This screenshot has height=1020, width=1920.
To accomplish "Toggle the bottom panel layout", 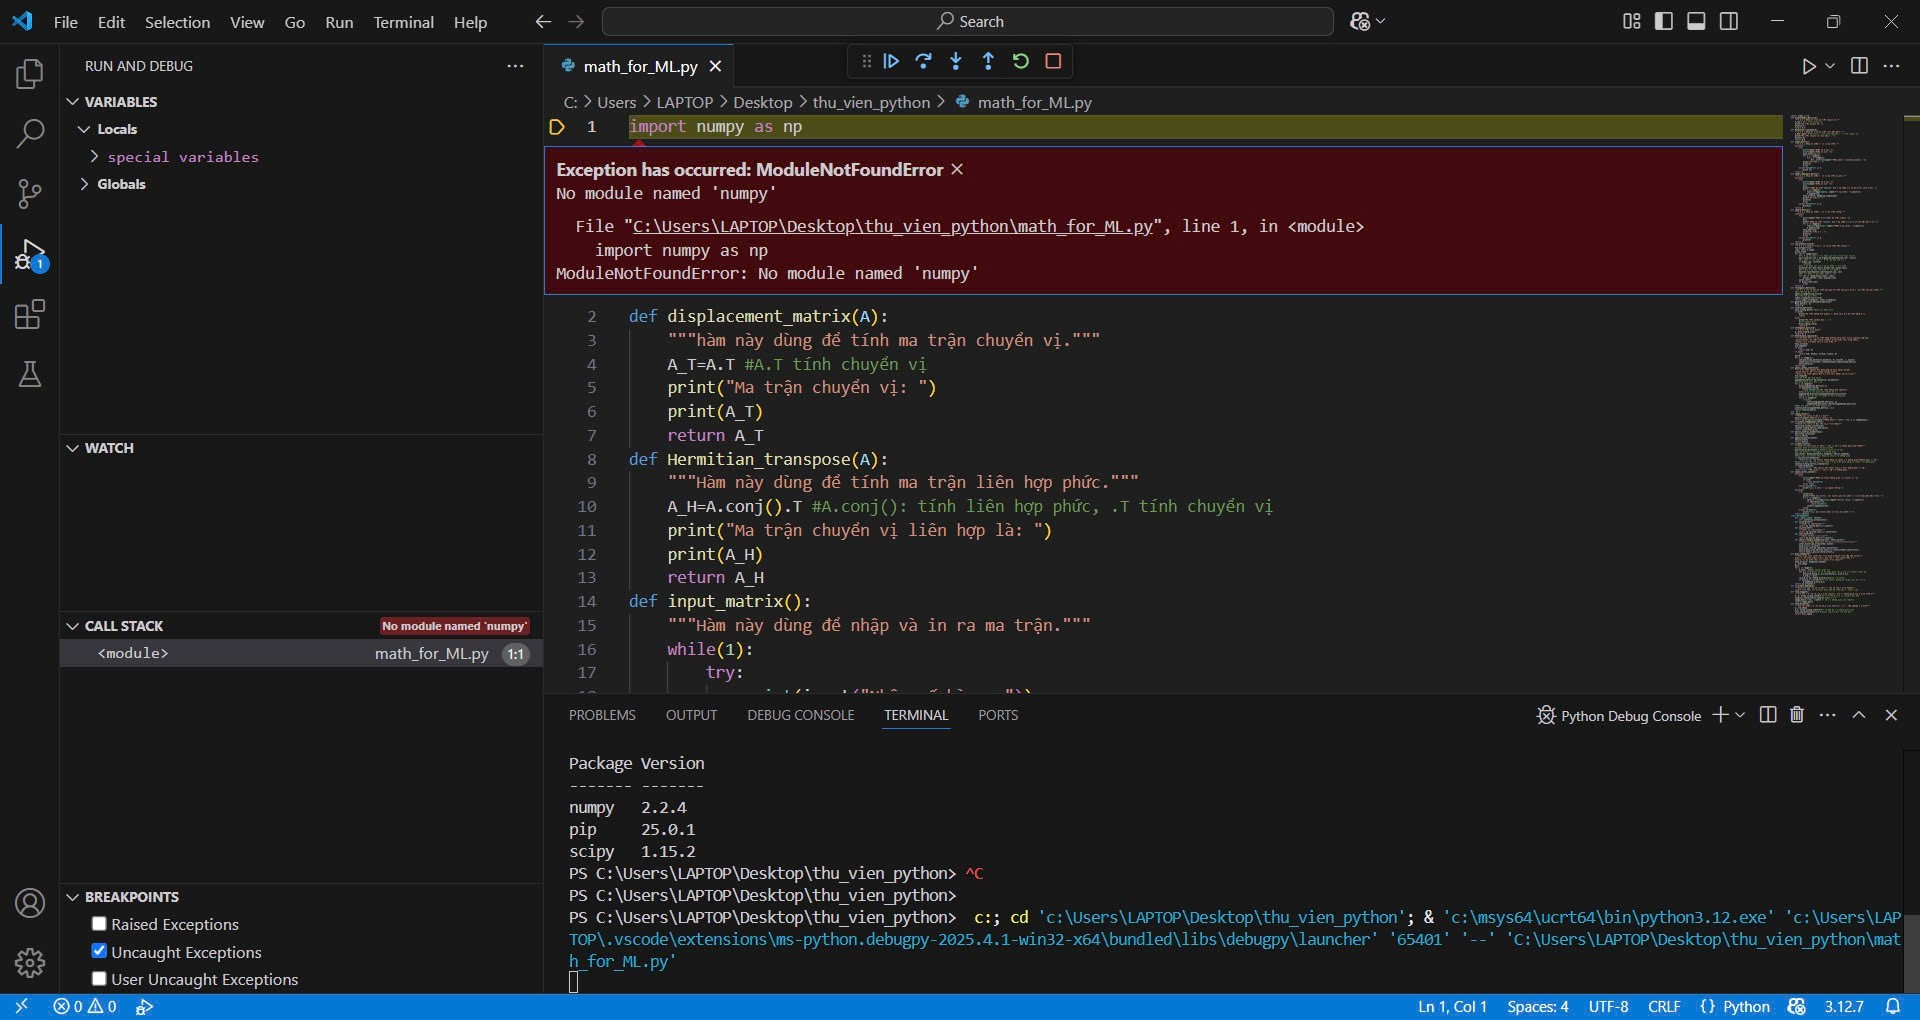I will 1696,21.
